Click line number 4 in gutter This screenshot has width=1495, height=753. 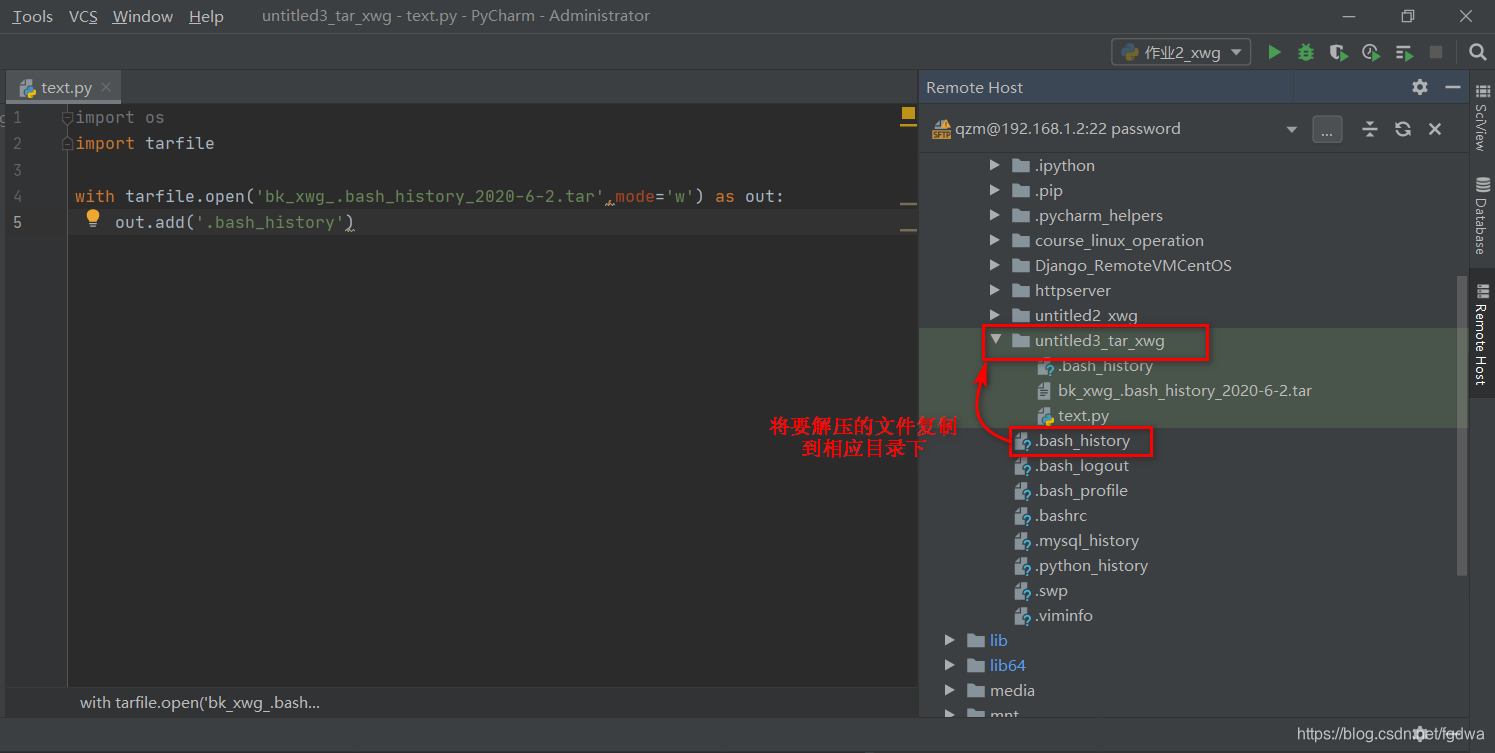(x=18, y=196)
